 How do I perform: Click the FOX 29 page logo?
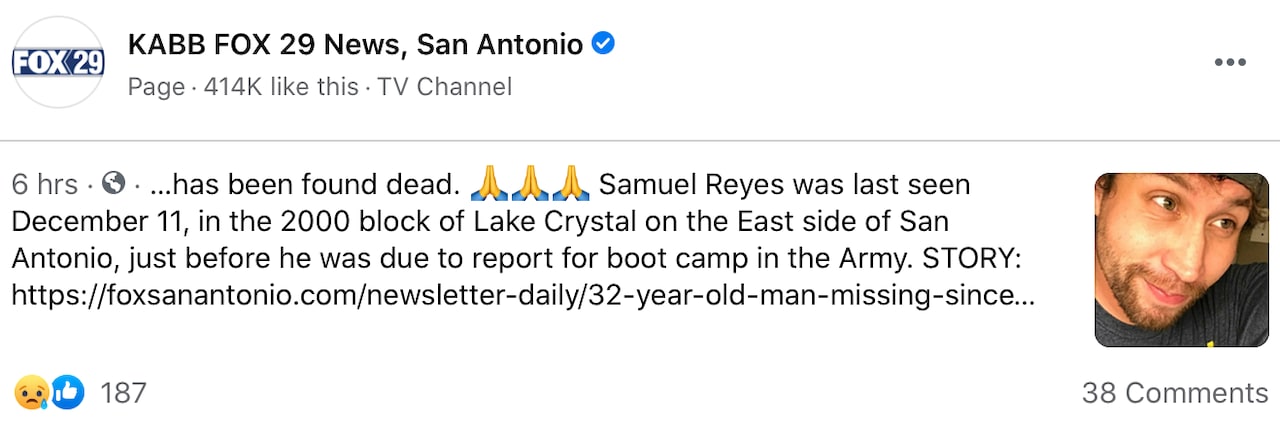click(x=57, y=63)
